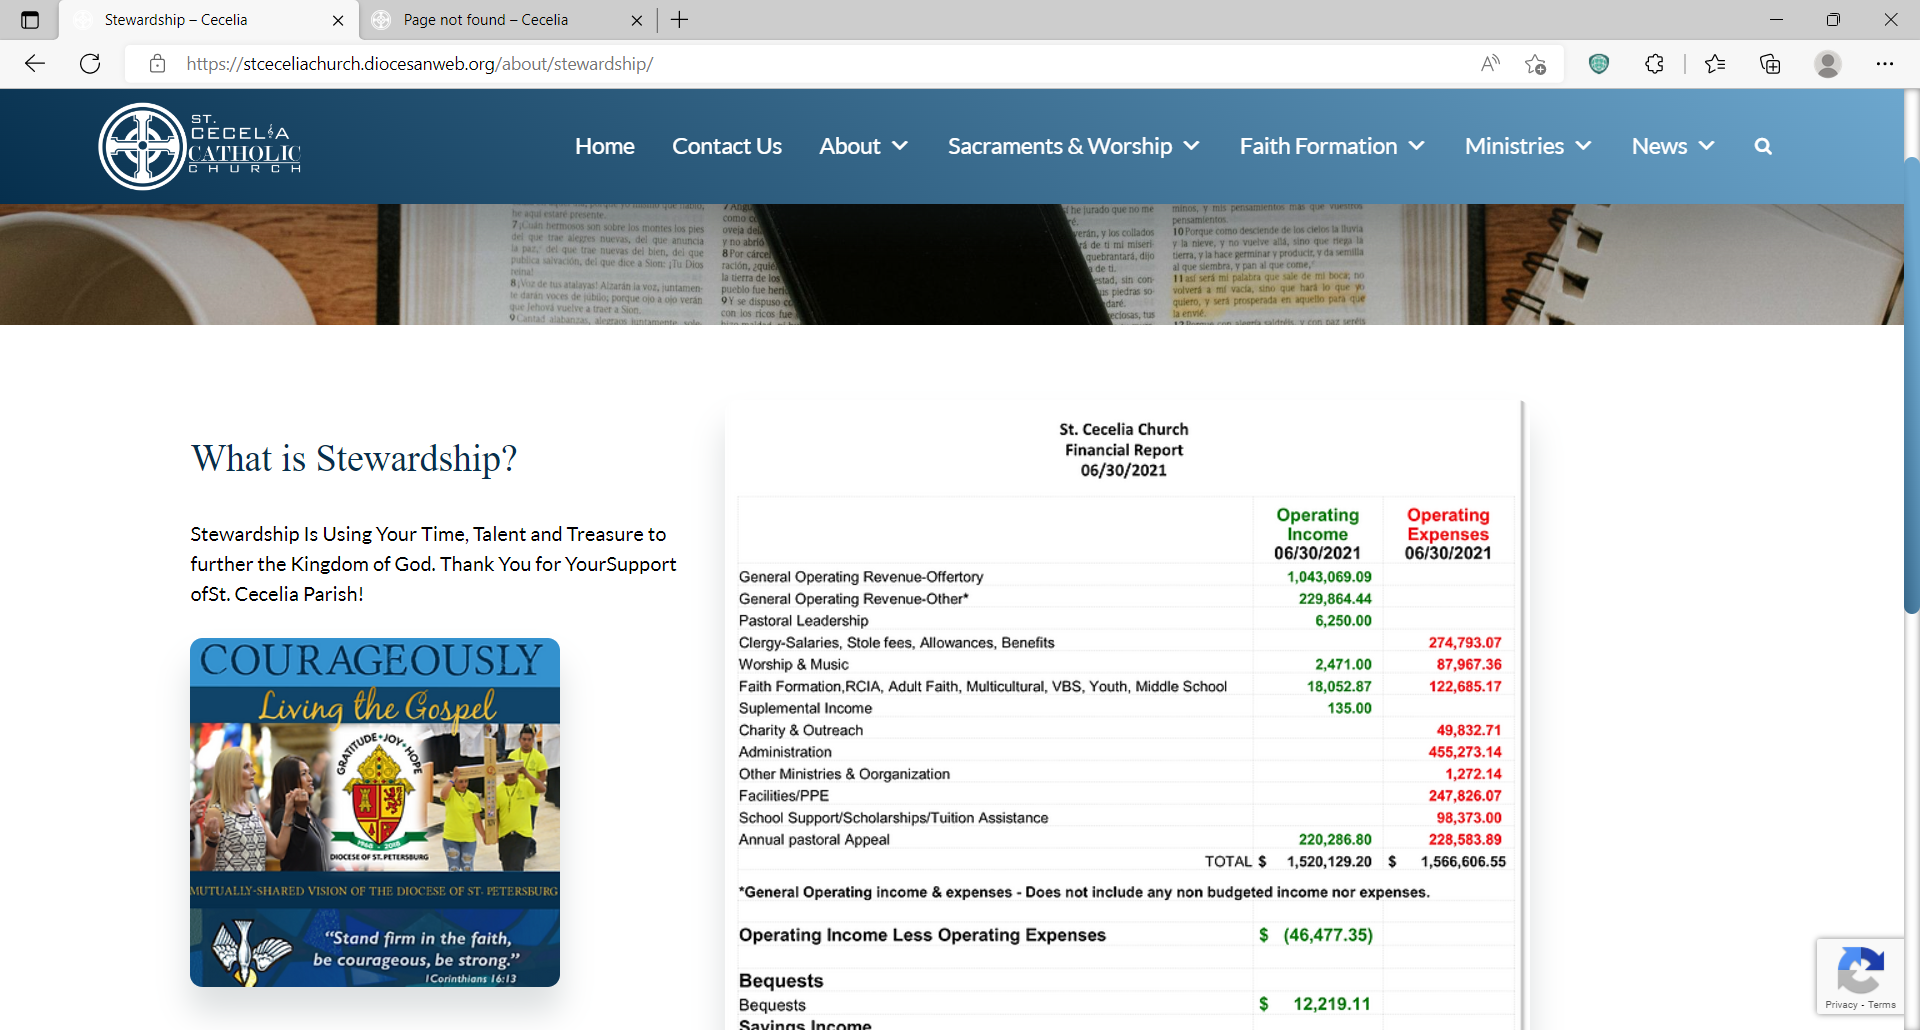Refresh the page with reload icon

90,64
